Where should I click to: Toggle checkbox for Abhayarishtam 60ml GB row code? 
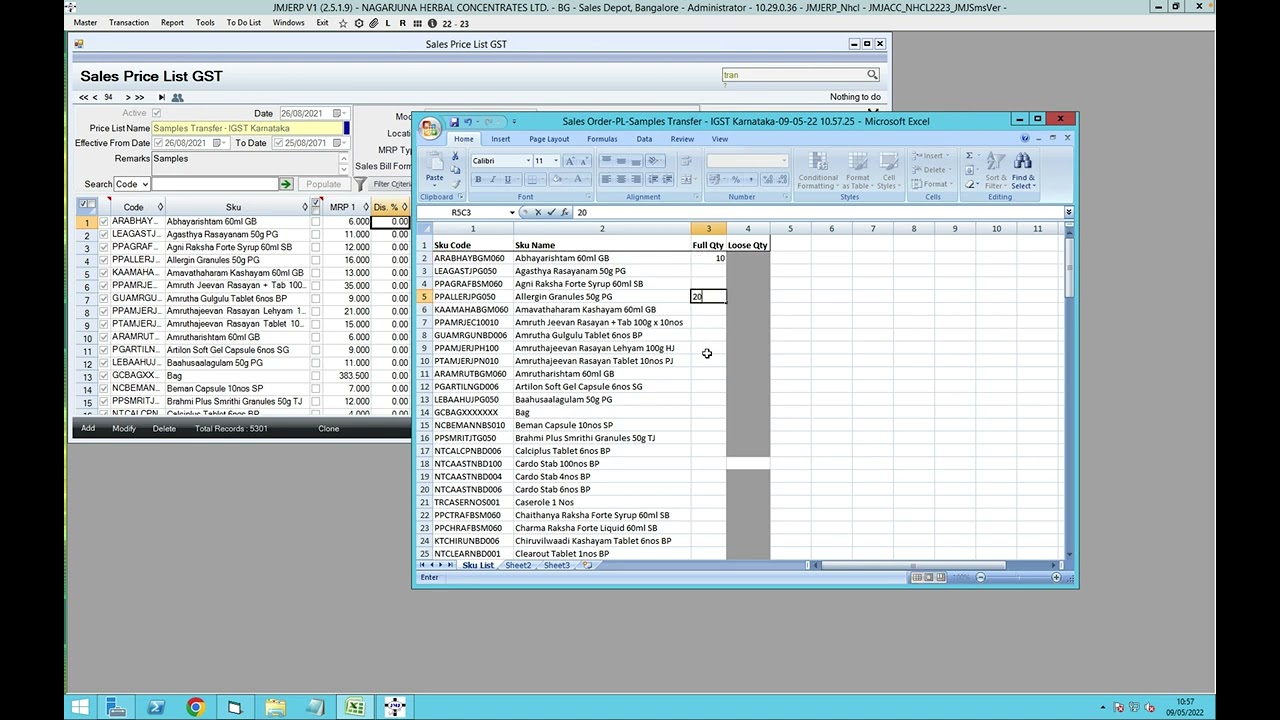pos(103,221)
